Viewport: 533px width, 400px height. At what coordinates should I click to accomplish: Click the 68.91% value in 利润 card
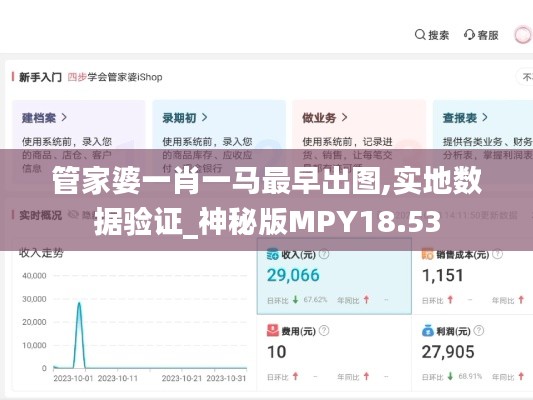tap(470, 376)
